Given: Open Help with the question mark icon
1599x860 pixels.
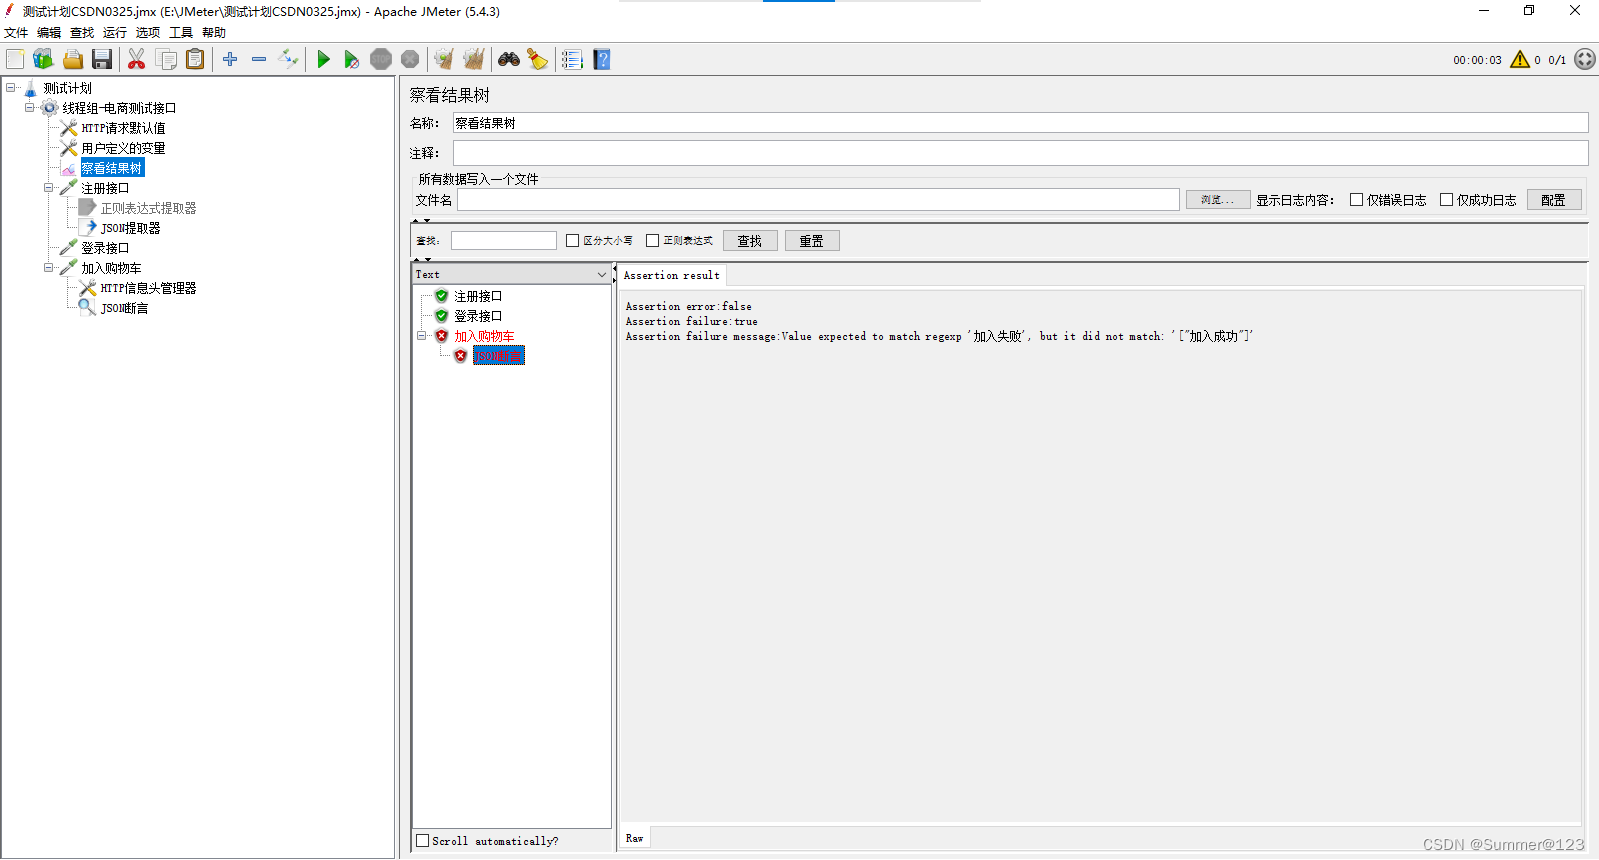Looking at the screenshot, I should coord(601,60).
